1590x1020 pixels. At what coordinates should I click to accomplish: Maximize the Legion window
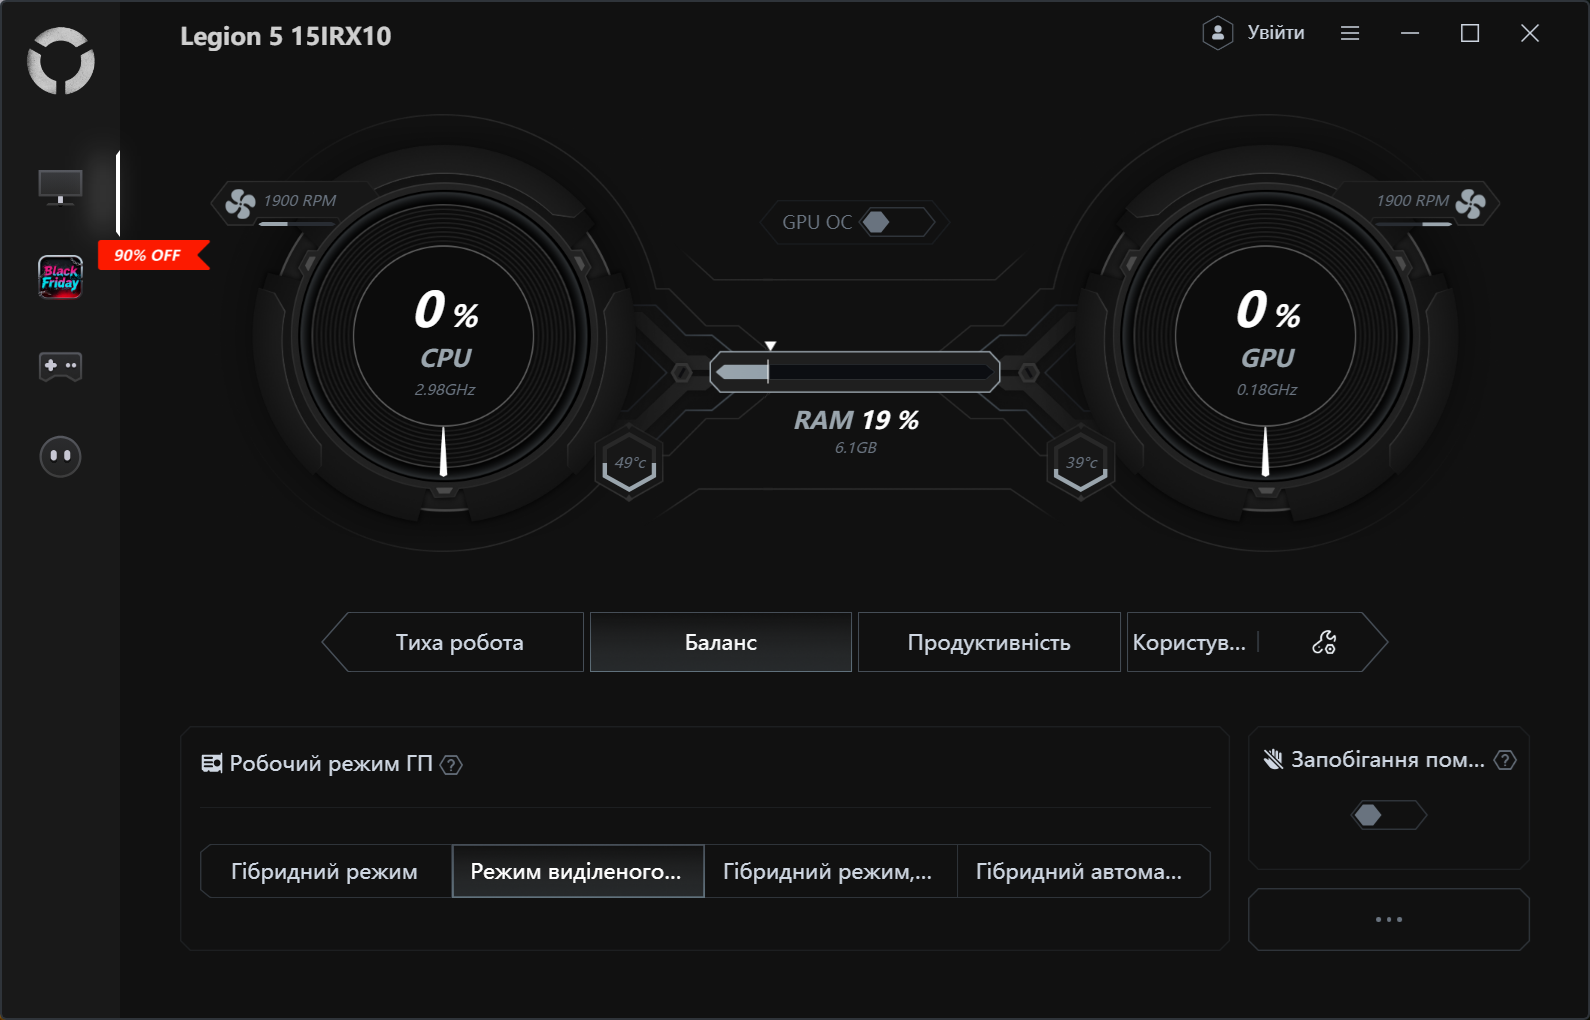[1470, 33]
